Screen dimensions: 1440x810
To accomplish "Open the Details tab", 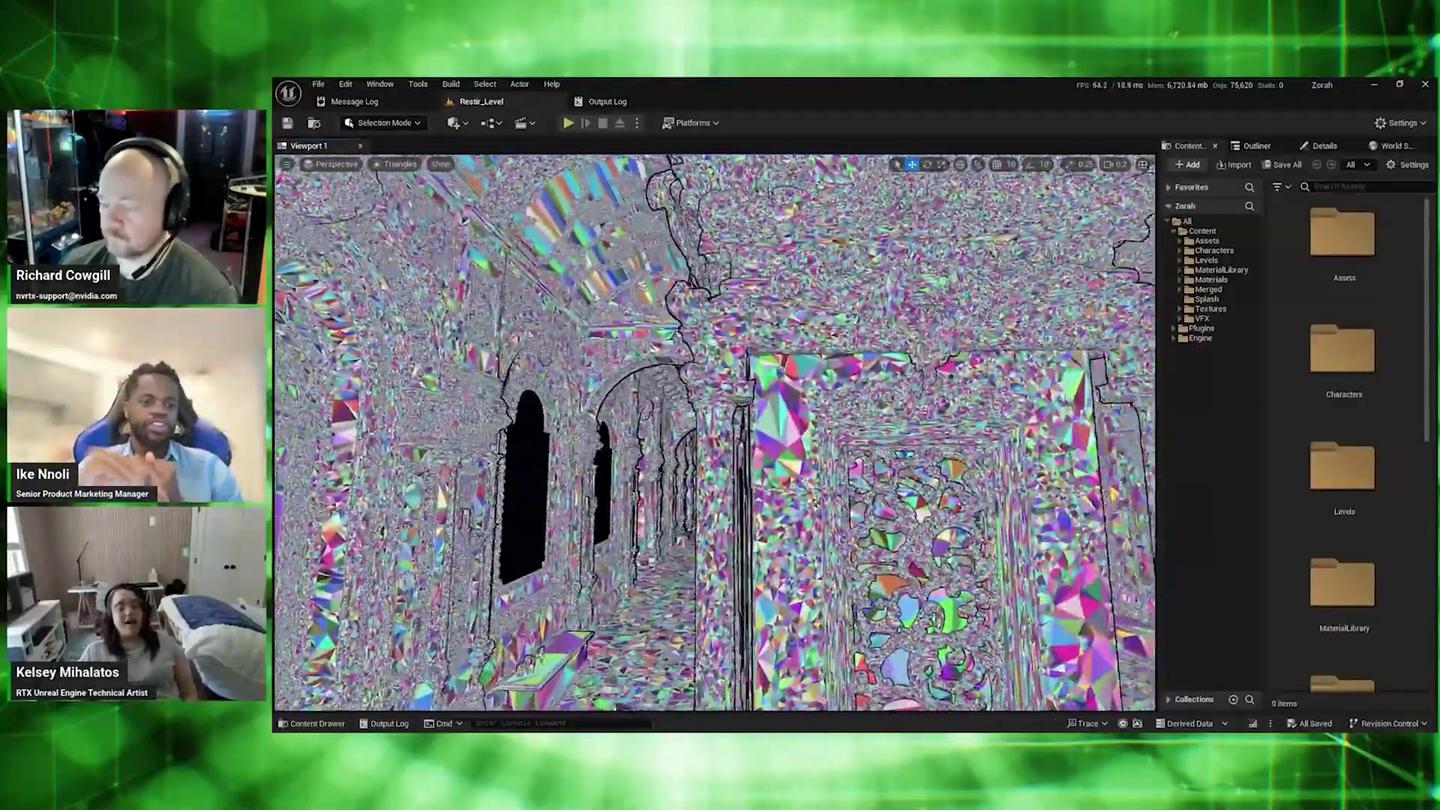I will coord(1318,146).
